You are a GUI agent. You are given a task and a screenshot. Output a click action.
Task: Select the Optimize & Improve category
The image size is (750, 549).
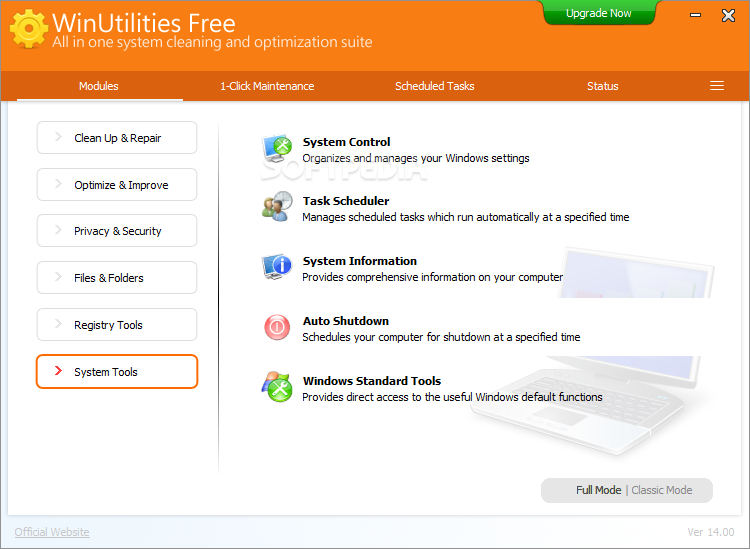coord(117,185)
